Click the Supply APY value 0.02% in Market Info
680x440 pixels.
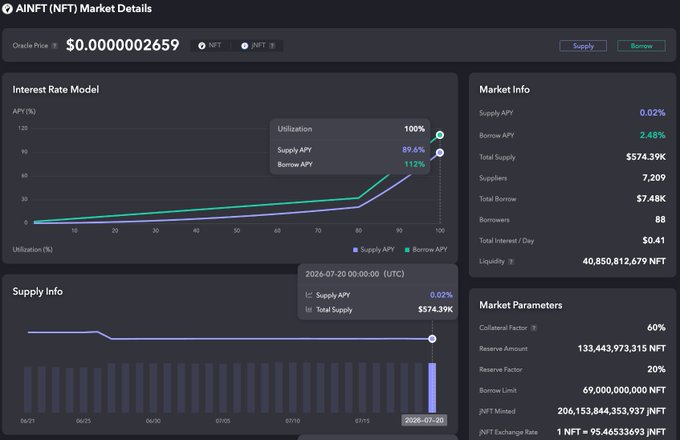click(652, 113)
